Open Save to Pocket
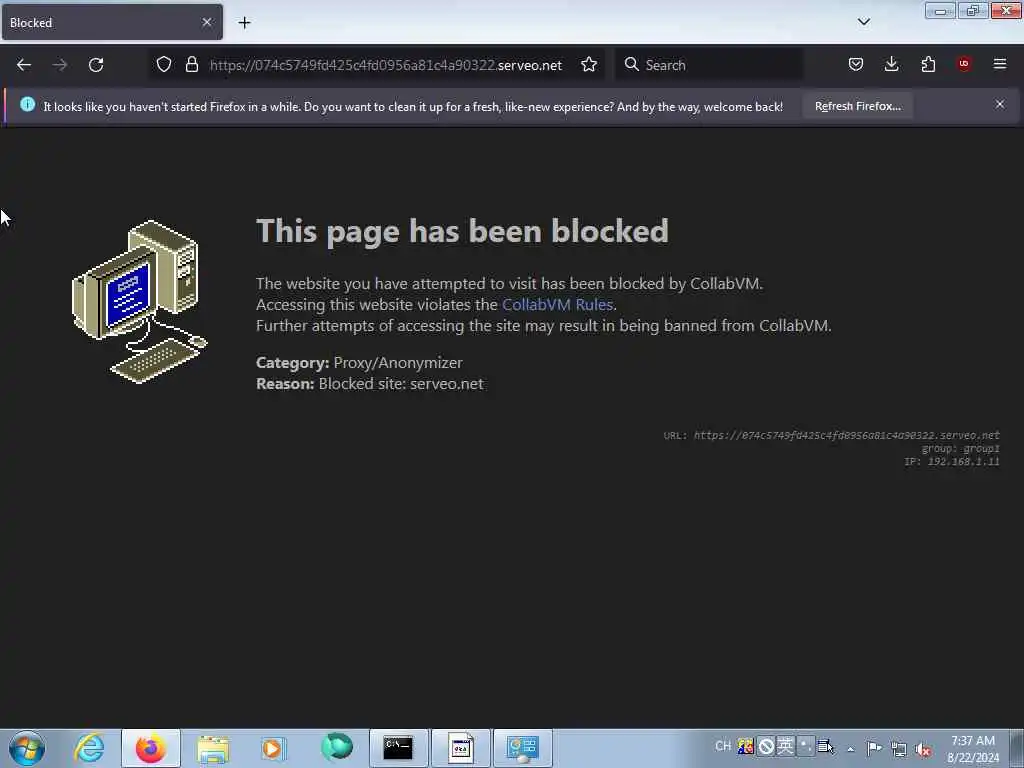1024x768 pixels. click(856, 64)
